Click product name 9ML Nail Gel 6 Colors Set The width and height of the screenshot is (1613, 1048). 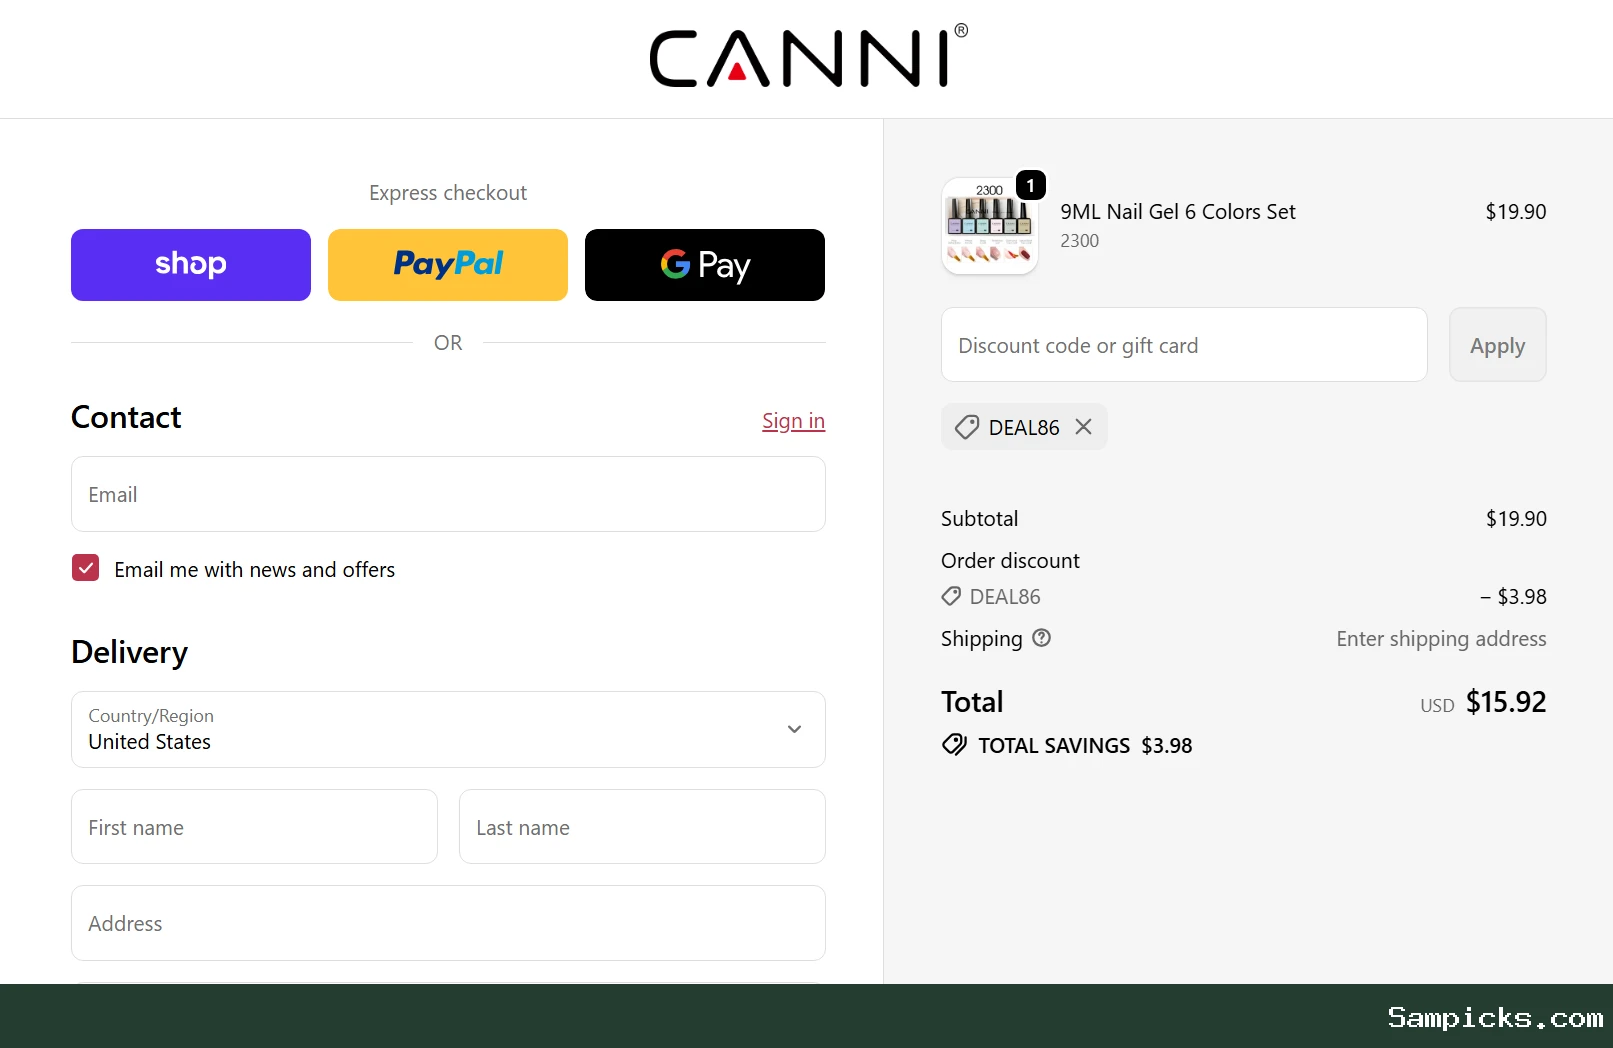click(x=1178, y=212)
